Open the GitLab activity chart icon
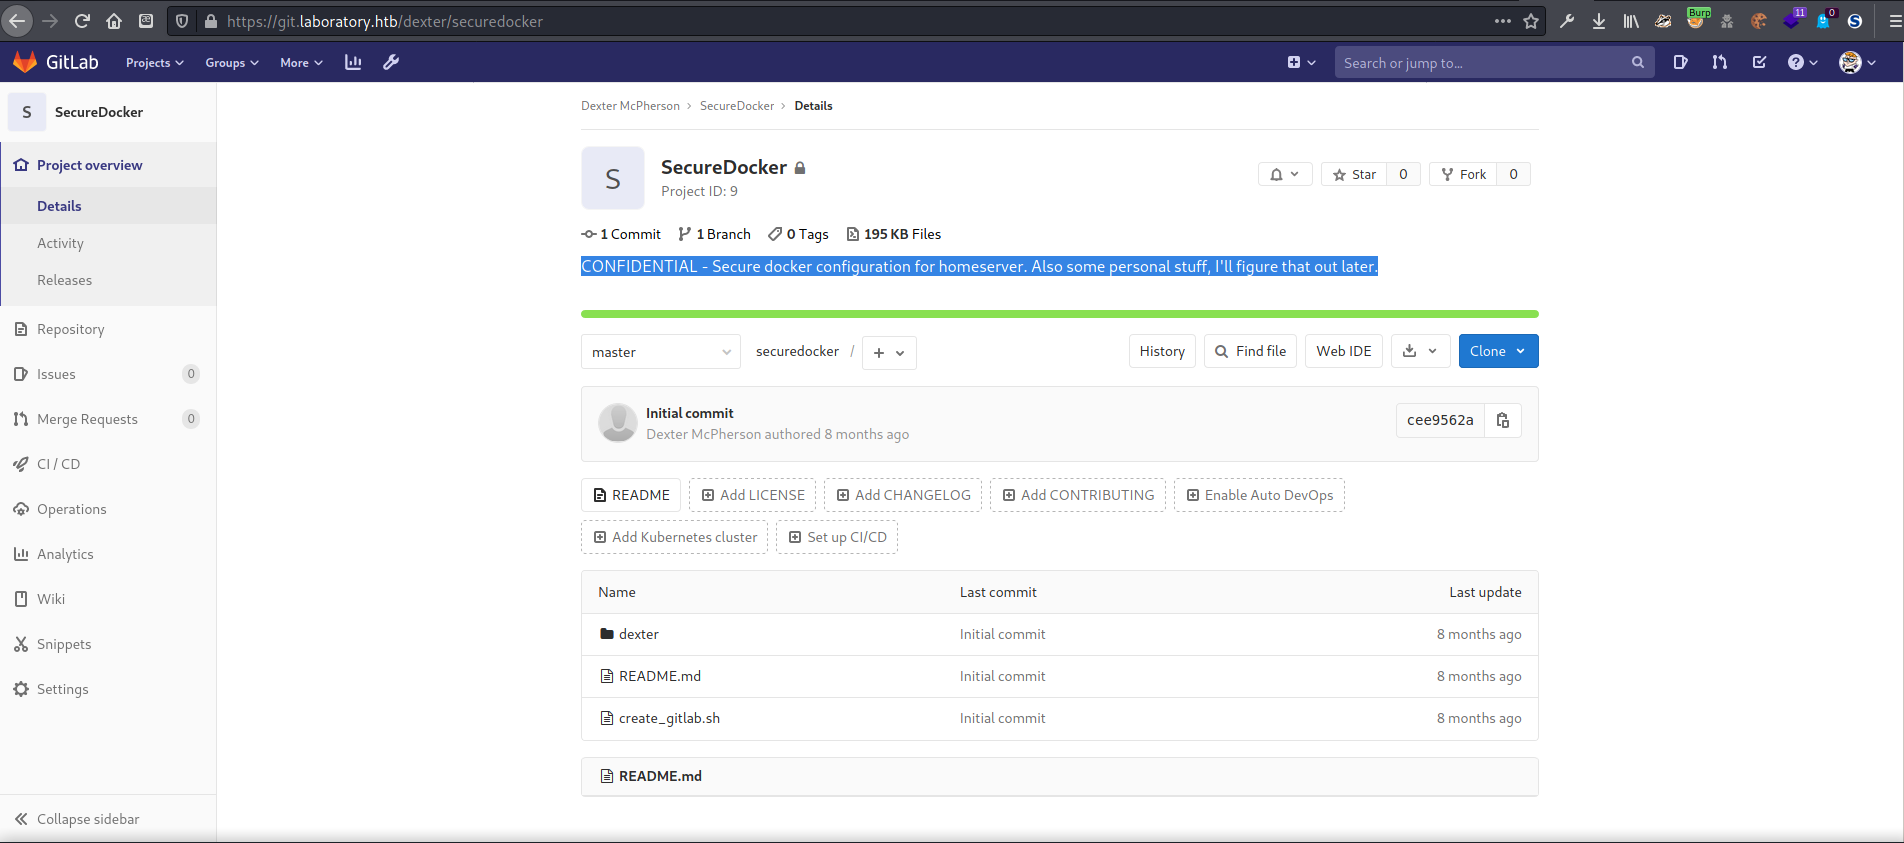This screenshot has width=1904, height=843. [x=353, y=63]
